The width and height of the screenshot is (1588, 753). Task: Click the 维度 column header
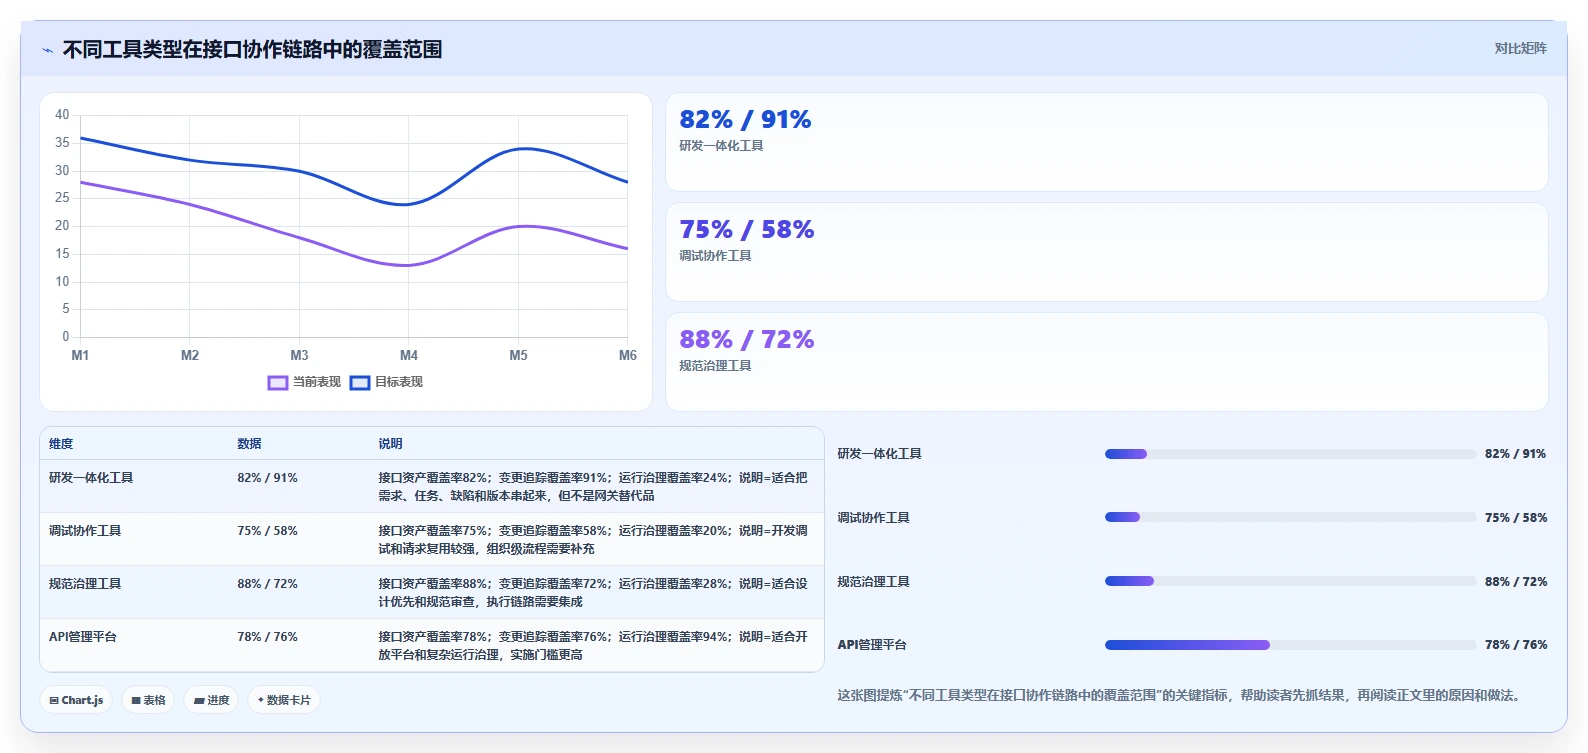tap(61, 444)
